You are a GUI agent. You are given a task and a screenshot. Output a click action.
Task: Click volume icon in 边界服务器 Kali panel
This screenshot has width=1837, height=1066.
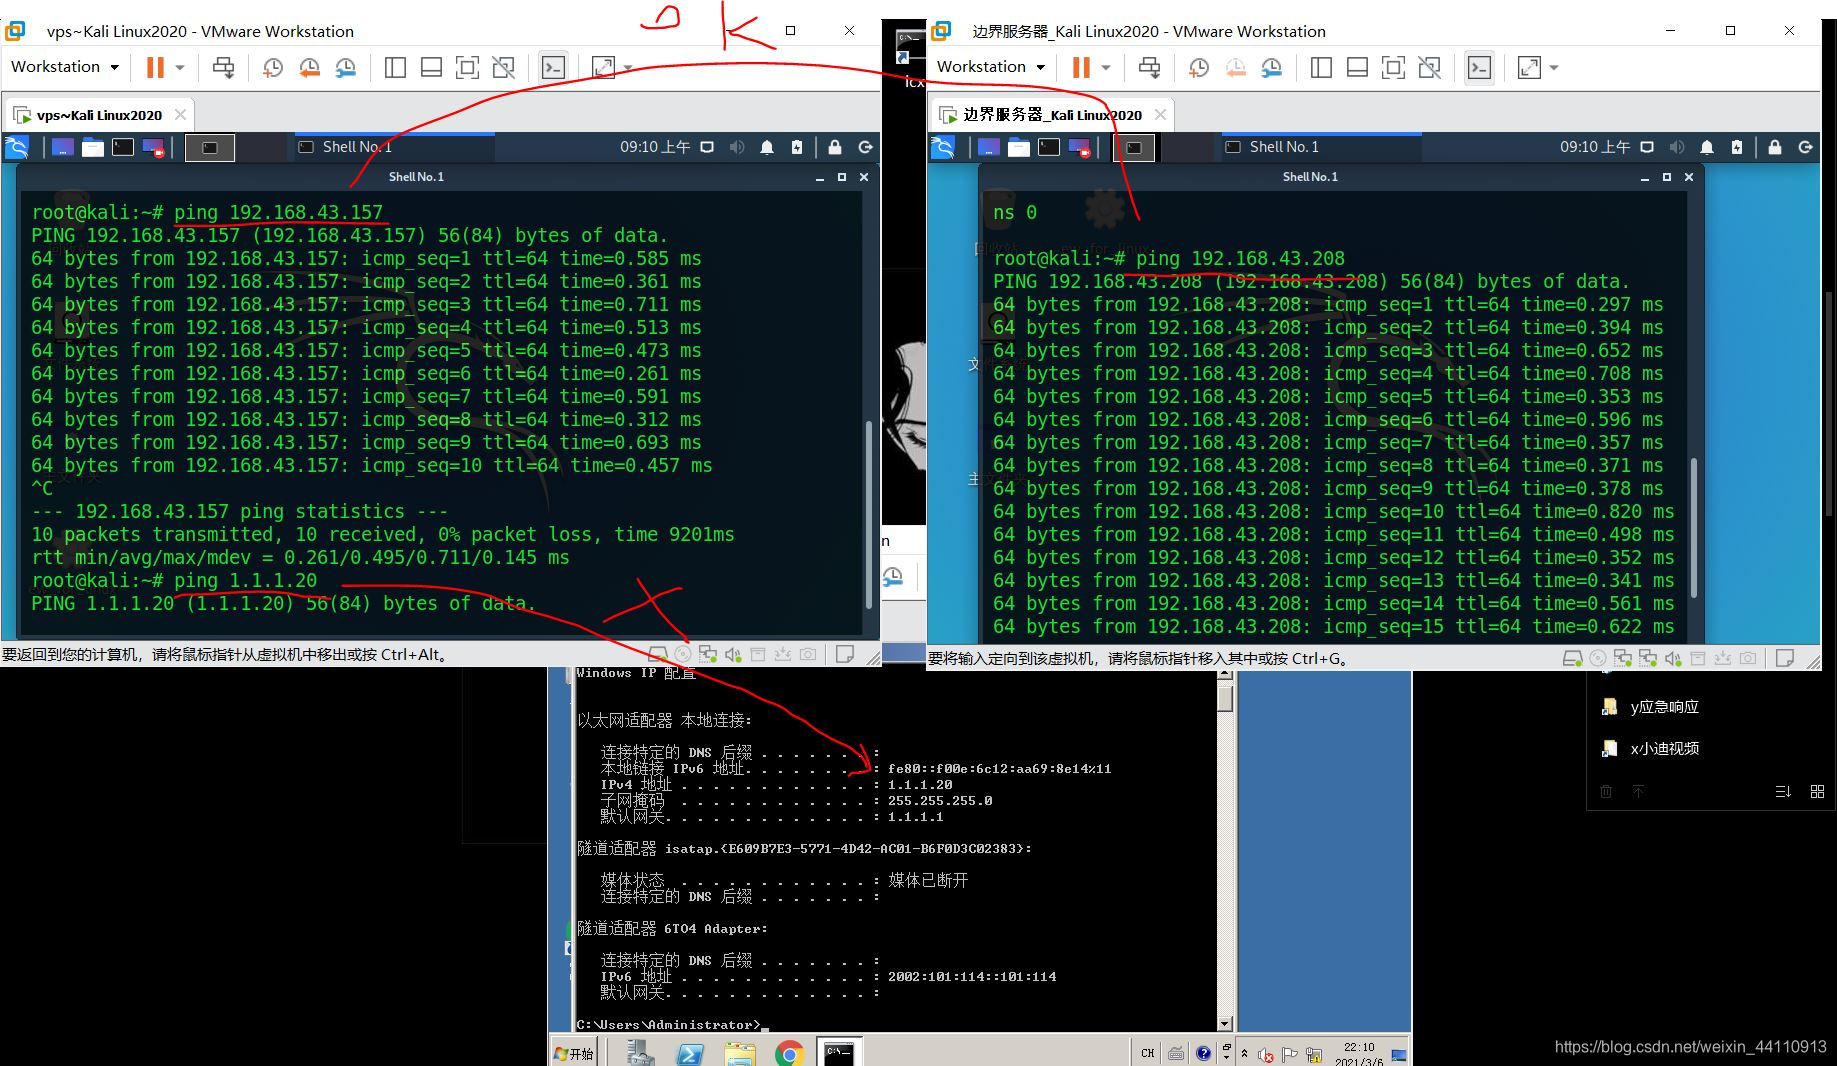[1677, 147]
